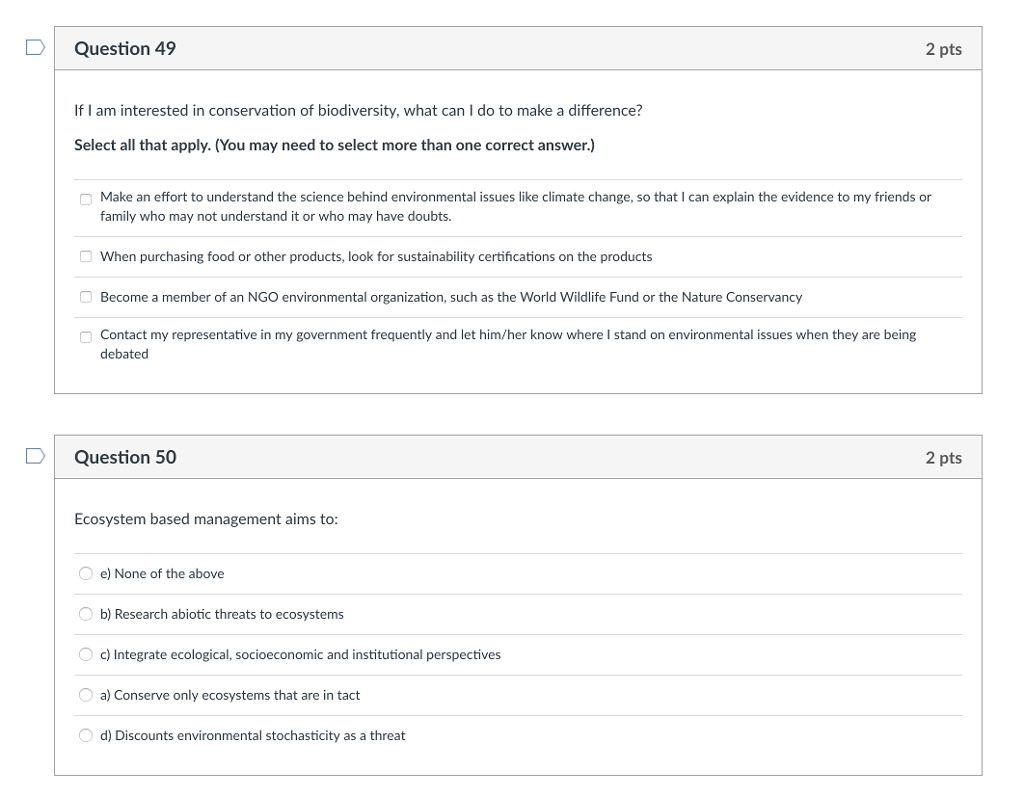Click the biodiversity conservation question text
This screenshot has height=797, width=1024.
[x=358, y=110]
